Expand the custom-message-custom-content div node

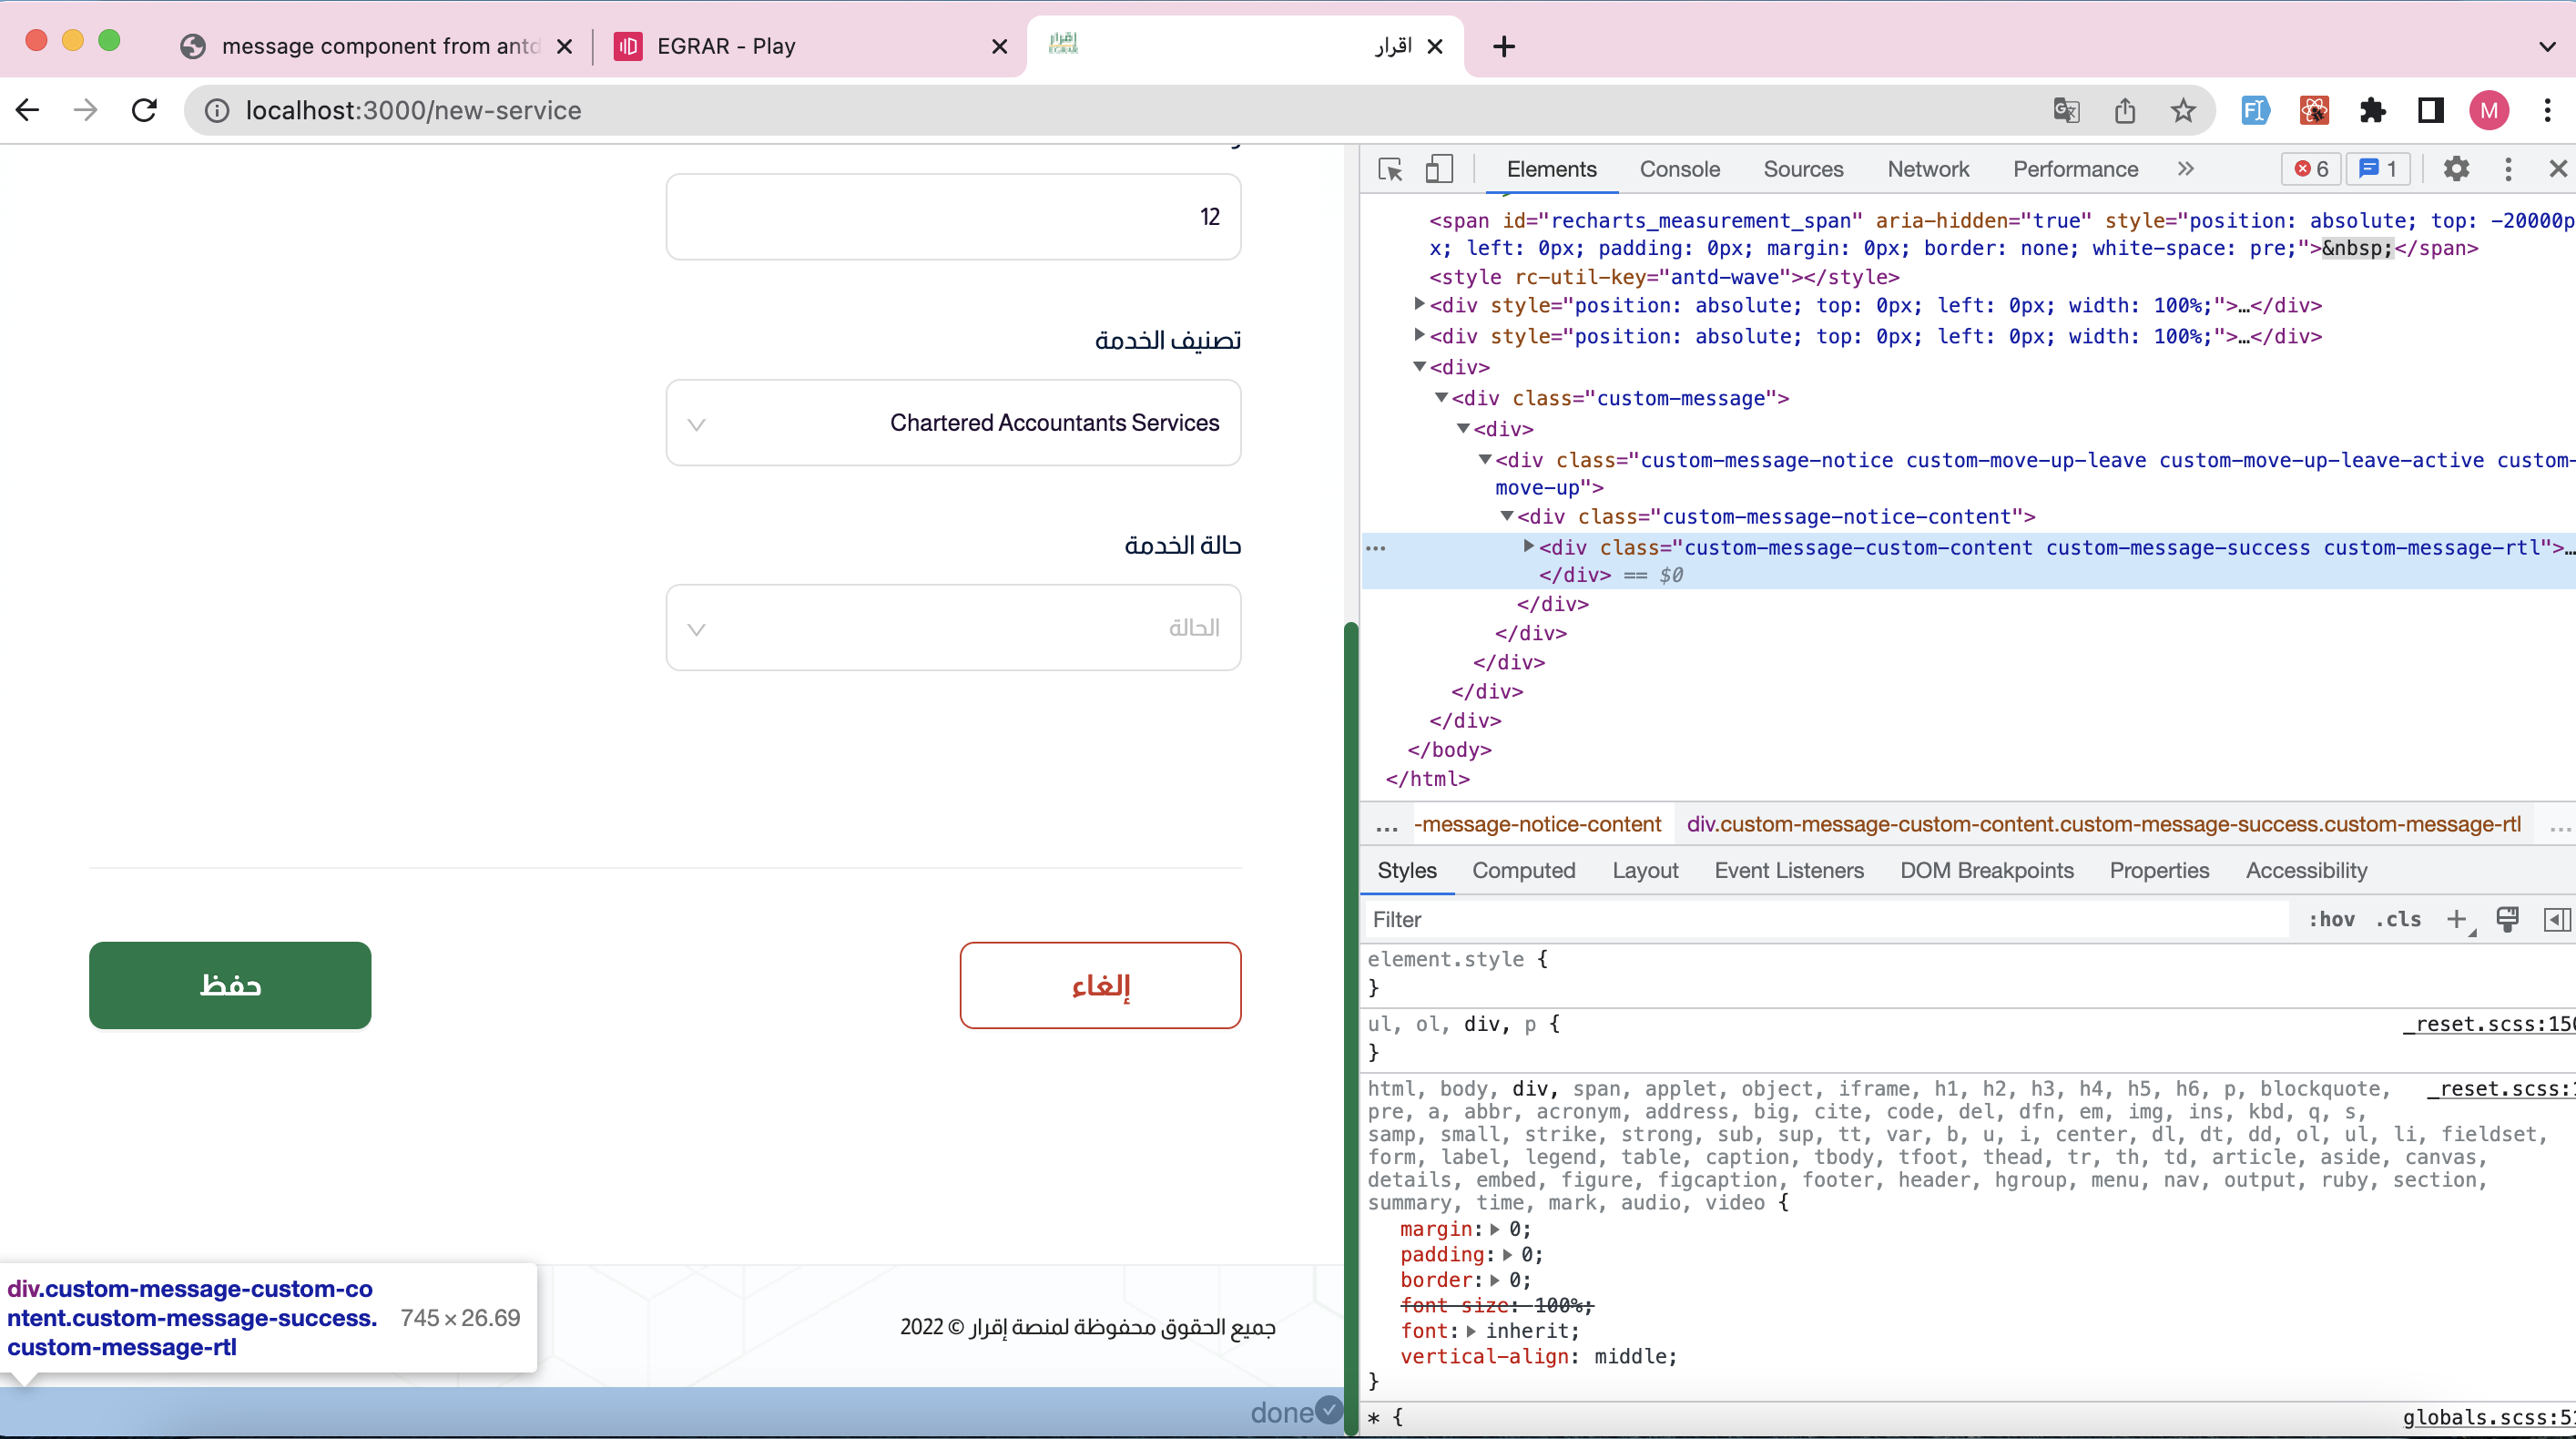click(x=1528, y=546)
